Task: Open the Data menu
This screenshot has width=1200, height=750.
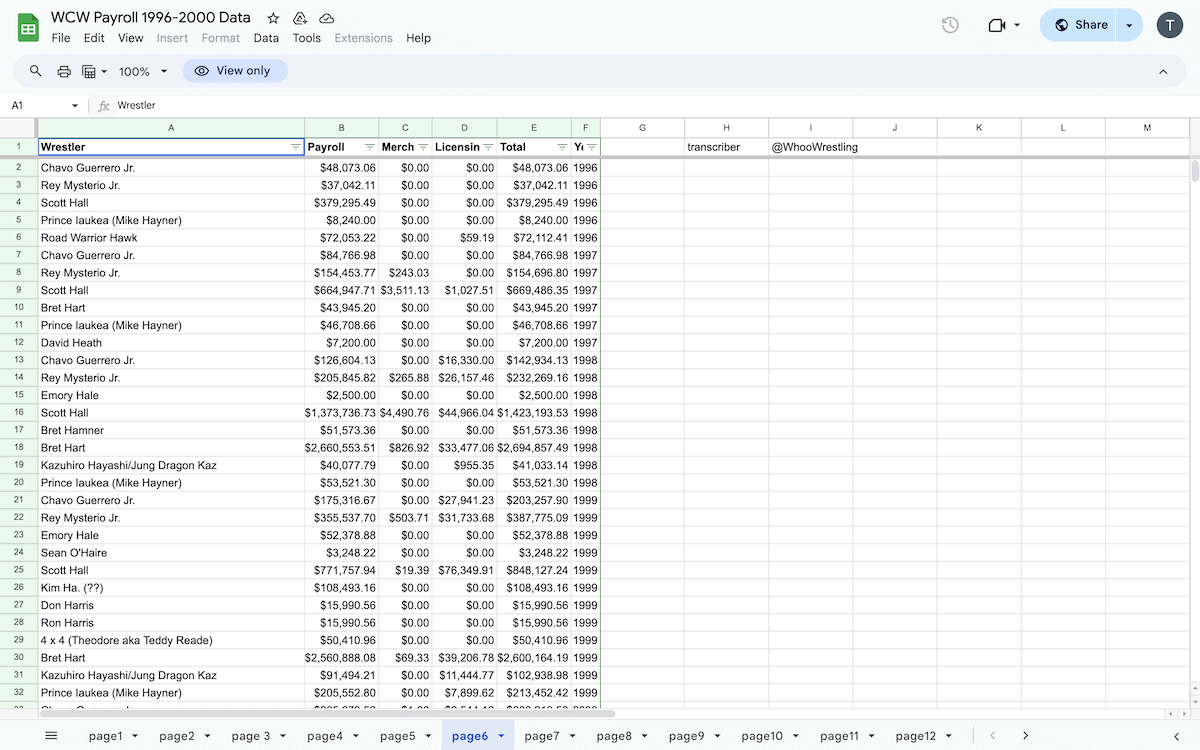Action: [266, 38]
